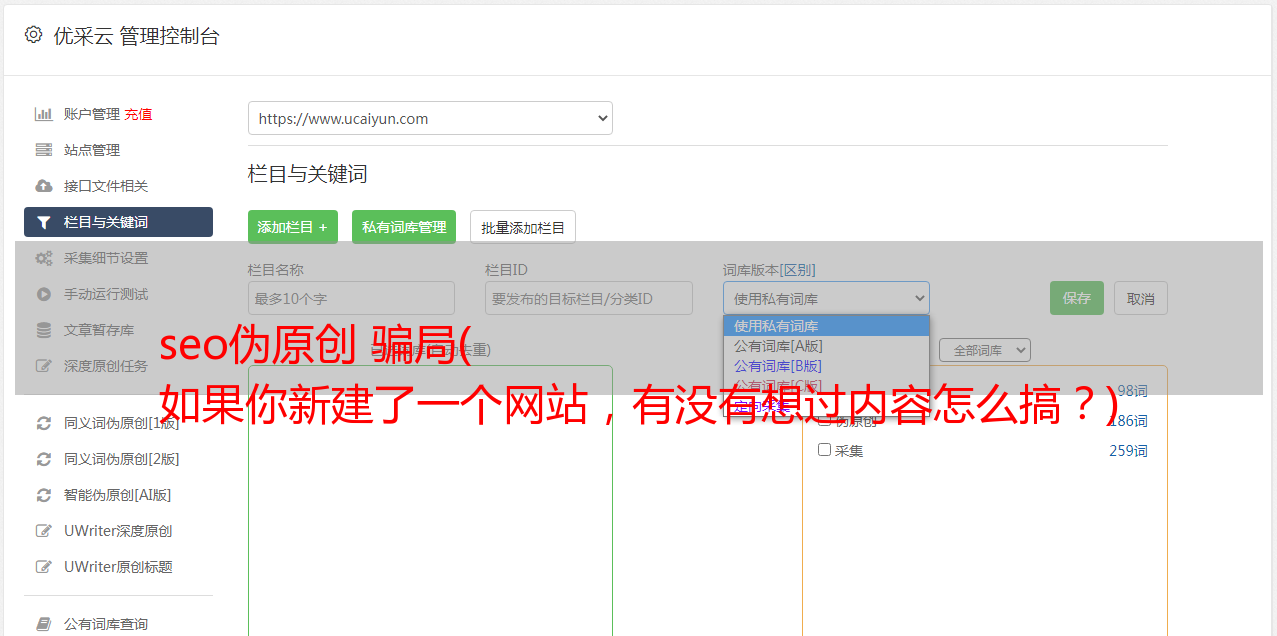Click the 186词 count link
This screenshot has height=636, width=1277.
tap(1128, 421)
